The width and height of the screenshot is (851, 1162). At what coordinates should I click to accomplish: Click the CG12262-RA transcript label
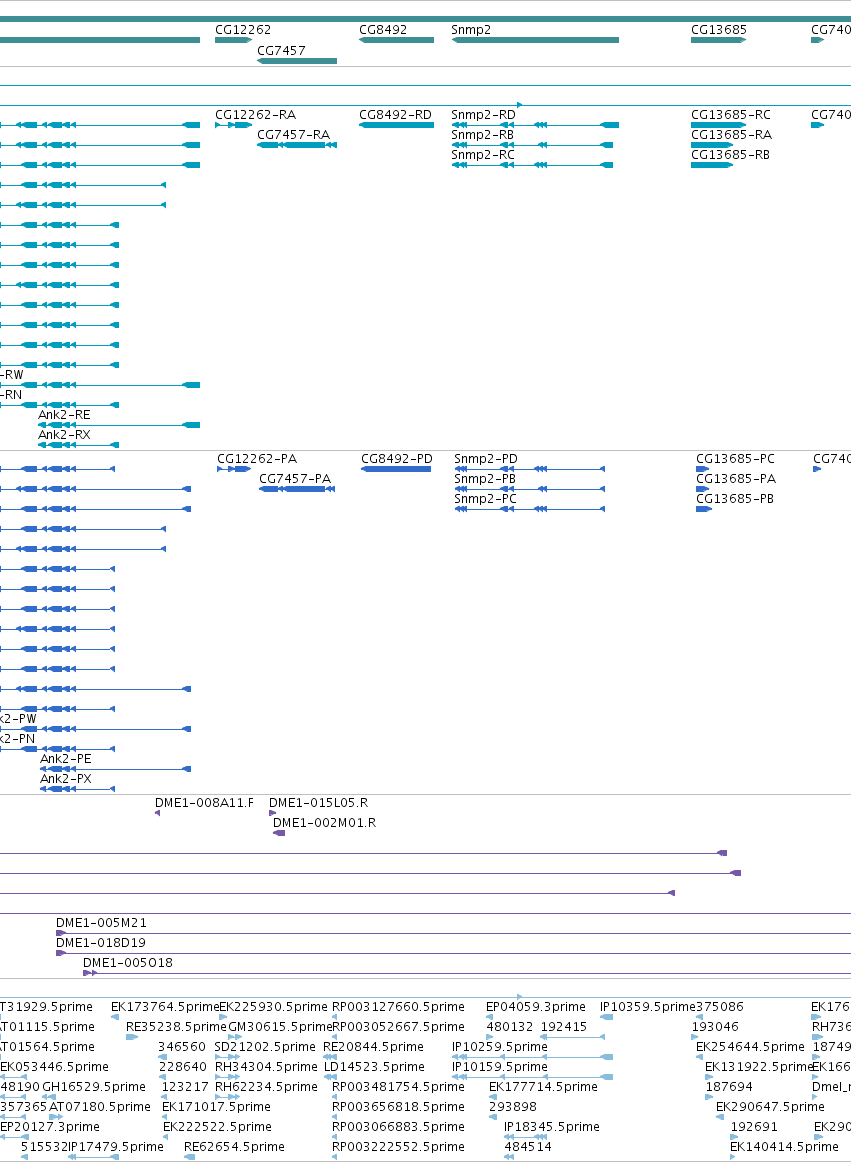[x=256, y=115]
